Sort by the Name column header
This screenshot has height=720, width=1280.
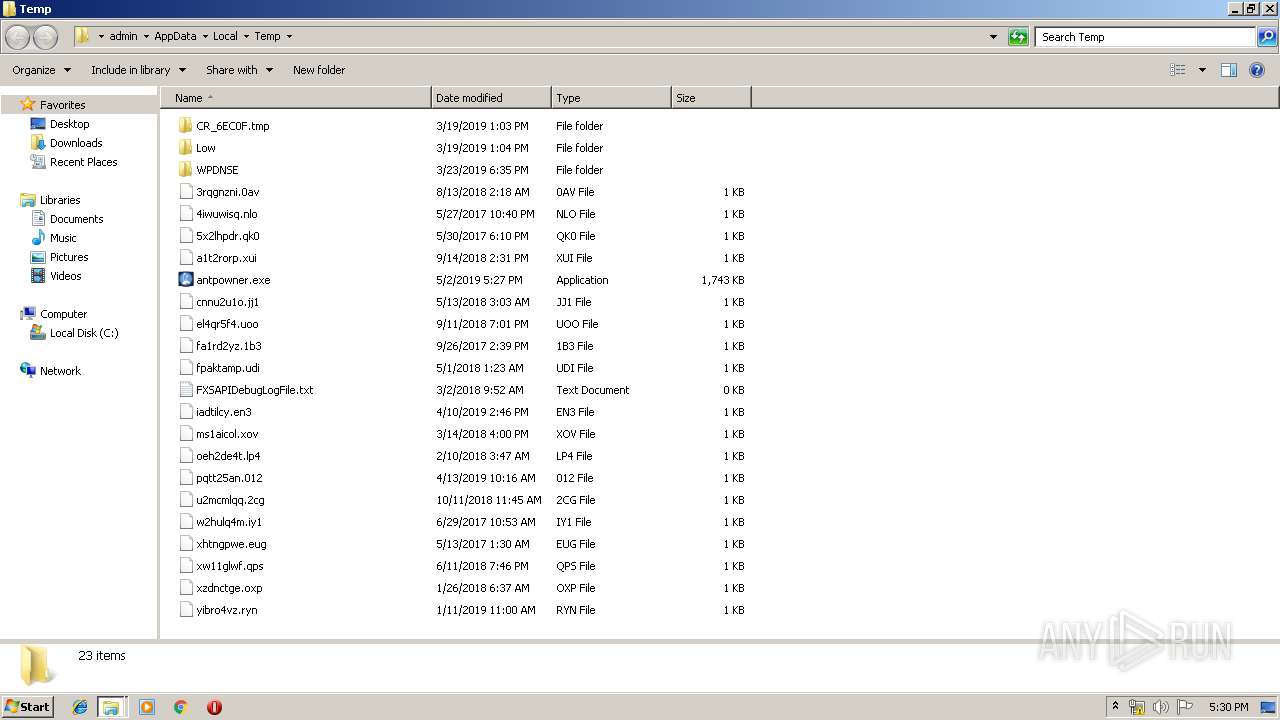pos(297,98)
